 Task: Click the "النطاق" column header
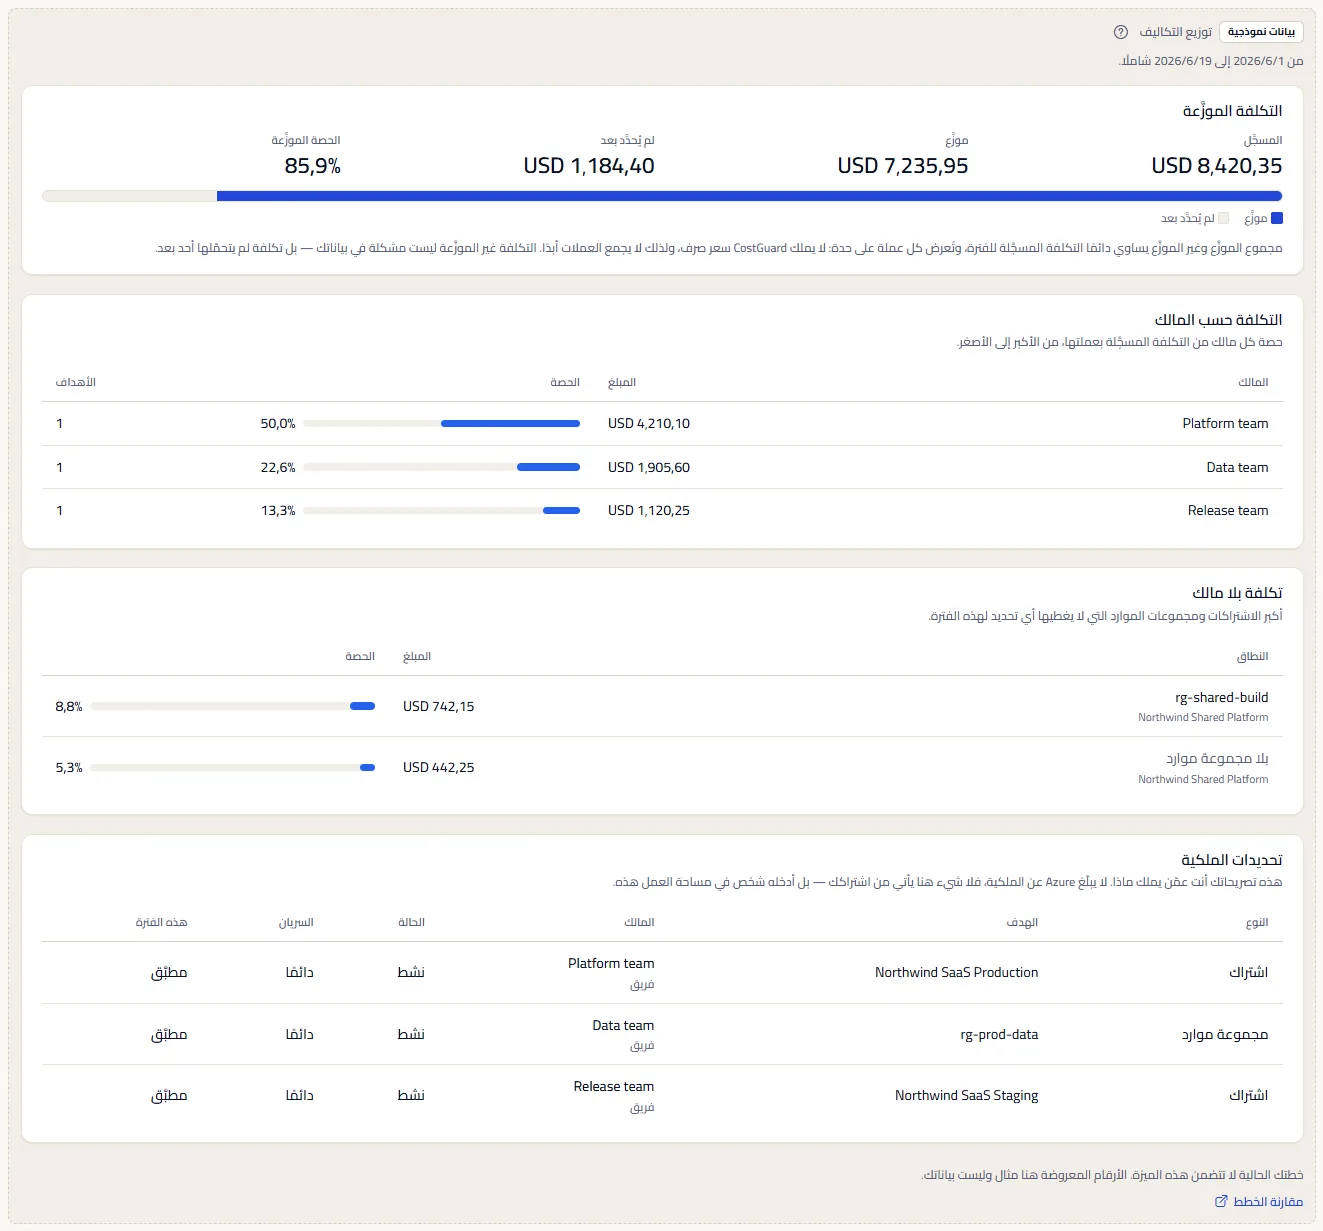1252,656
